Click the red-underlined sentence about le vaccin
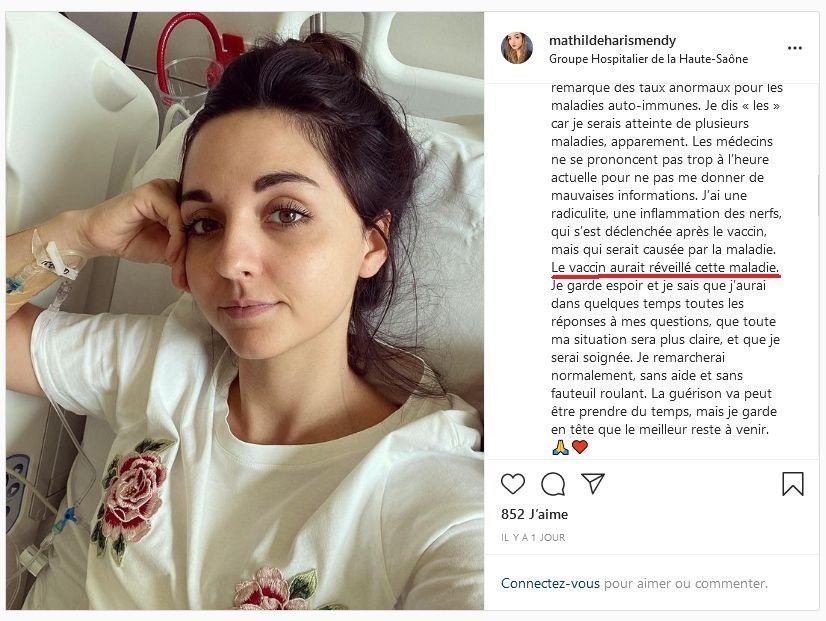Viewport: 826px width, 621px height. click(x=665, y=268)
